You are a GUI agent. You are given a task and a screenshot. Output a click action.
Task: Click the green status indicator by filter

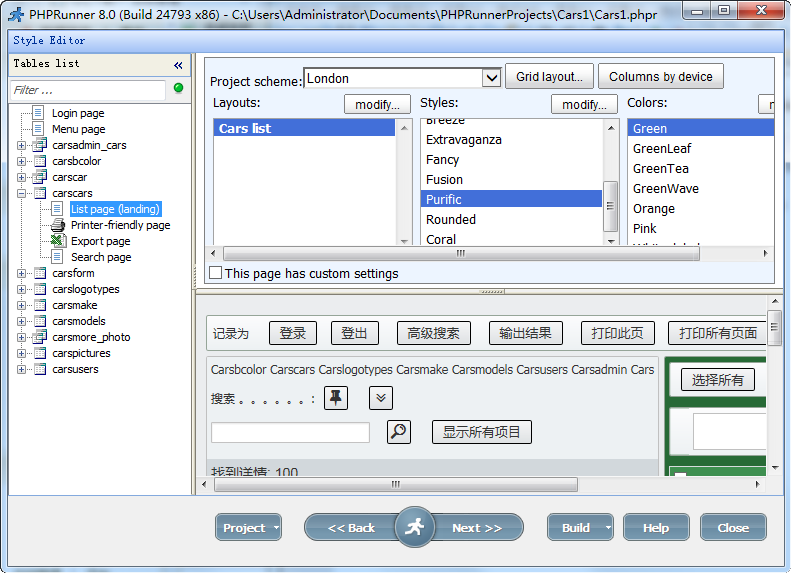coord(179,89)
